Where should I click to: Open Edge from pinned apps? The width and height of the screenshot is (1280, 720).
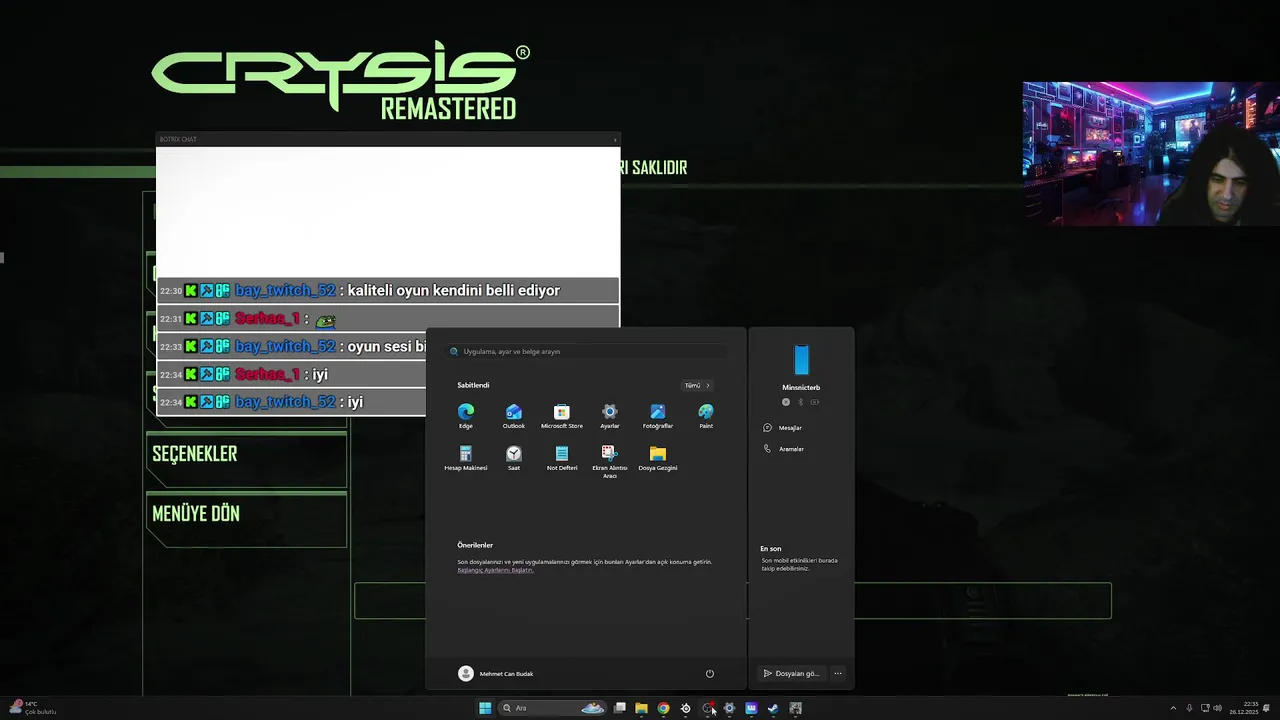coord(466,416)
